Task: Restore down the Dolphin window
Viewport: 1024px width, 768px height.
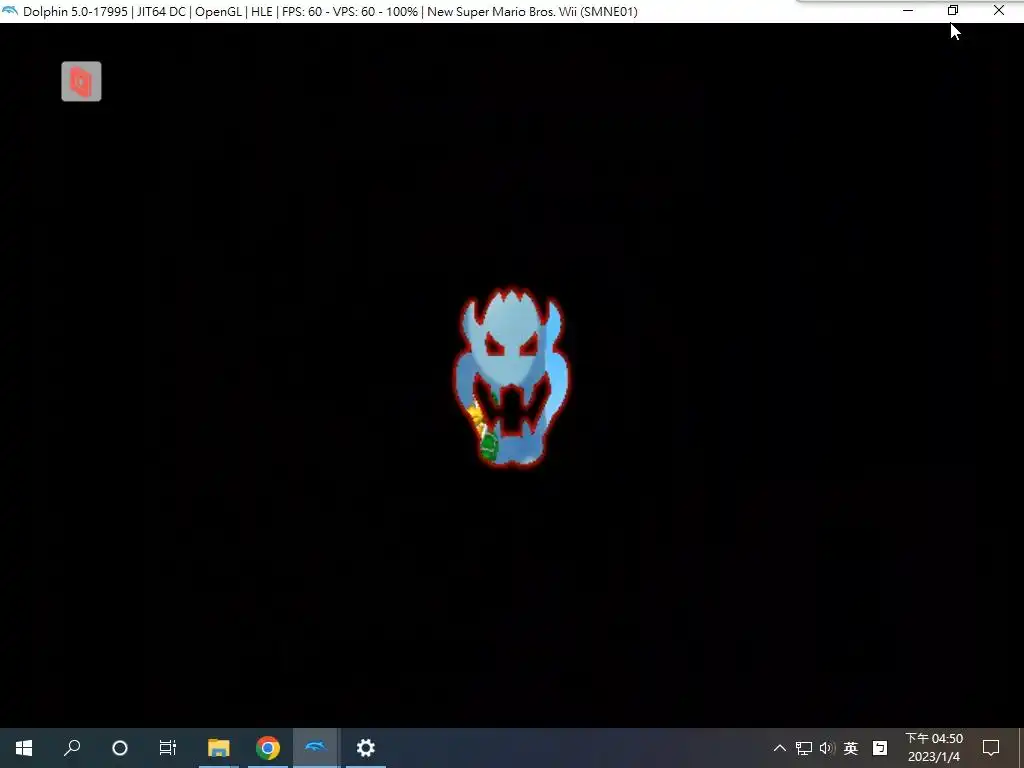Action: [x=953, y=11]
